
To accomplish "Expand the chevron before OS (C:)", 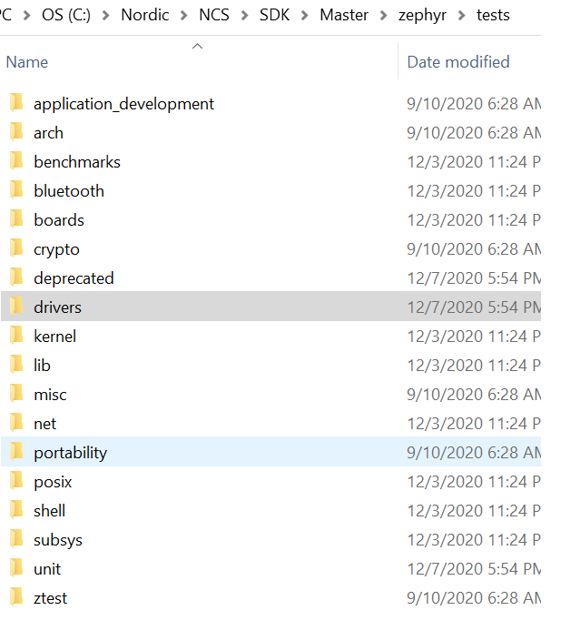I will (x=27, y=16).
